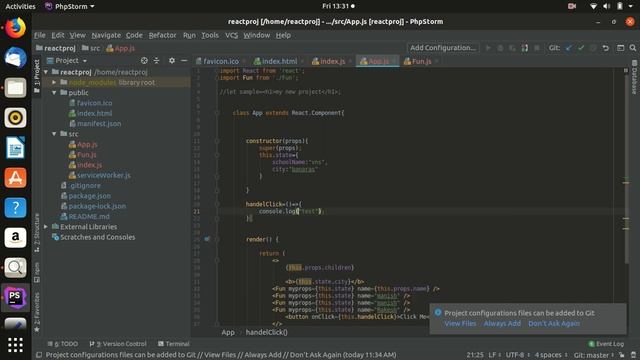640x360 pixels.
Task: Switch to the index.html editor tab
Action: pos(279,61)
